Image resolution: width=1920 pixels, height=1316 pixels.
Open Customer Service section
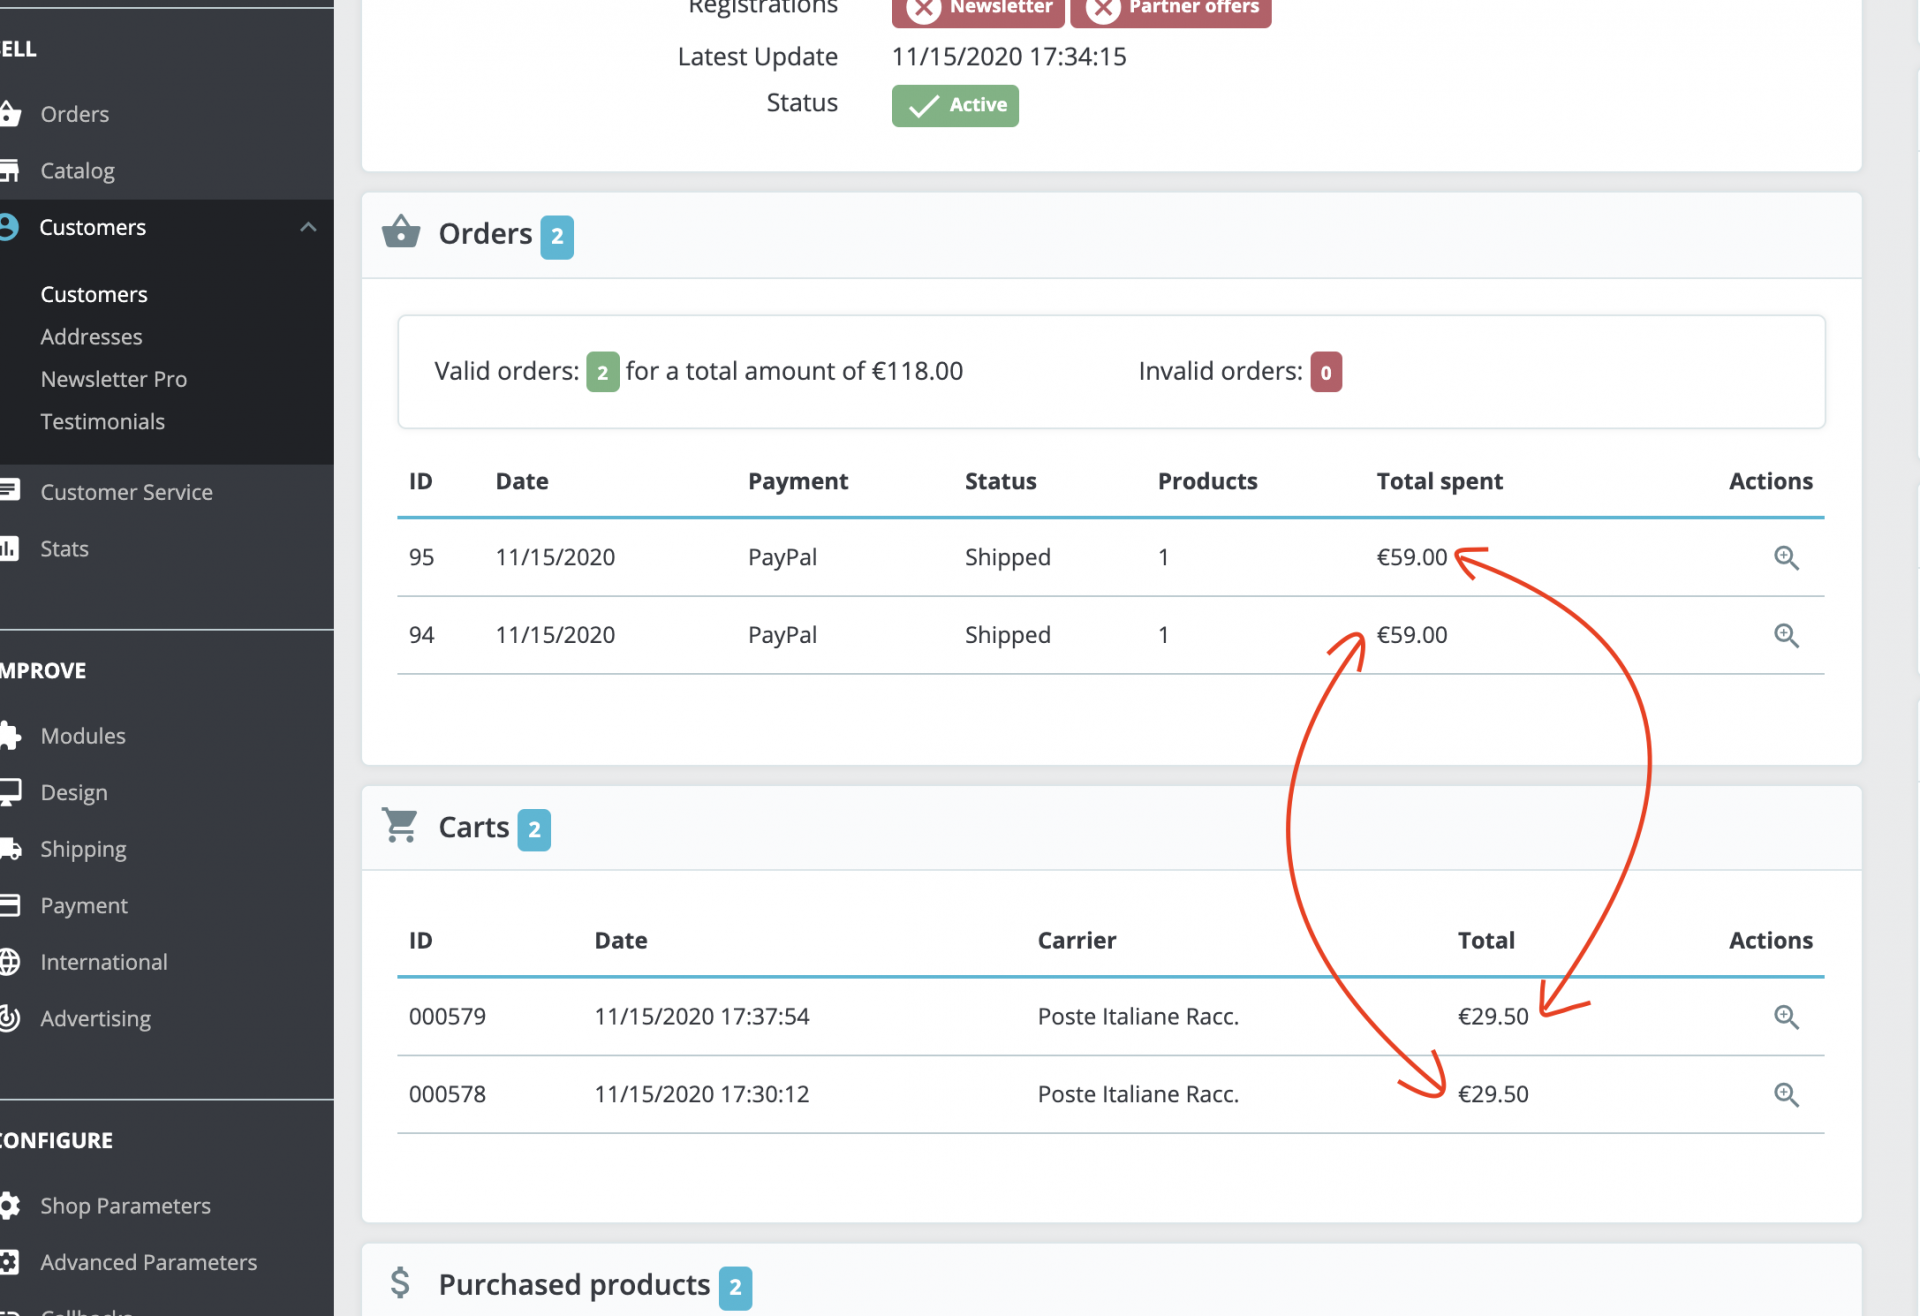[126, 492]
